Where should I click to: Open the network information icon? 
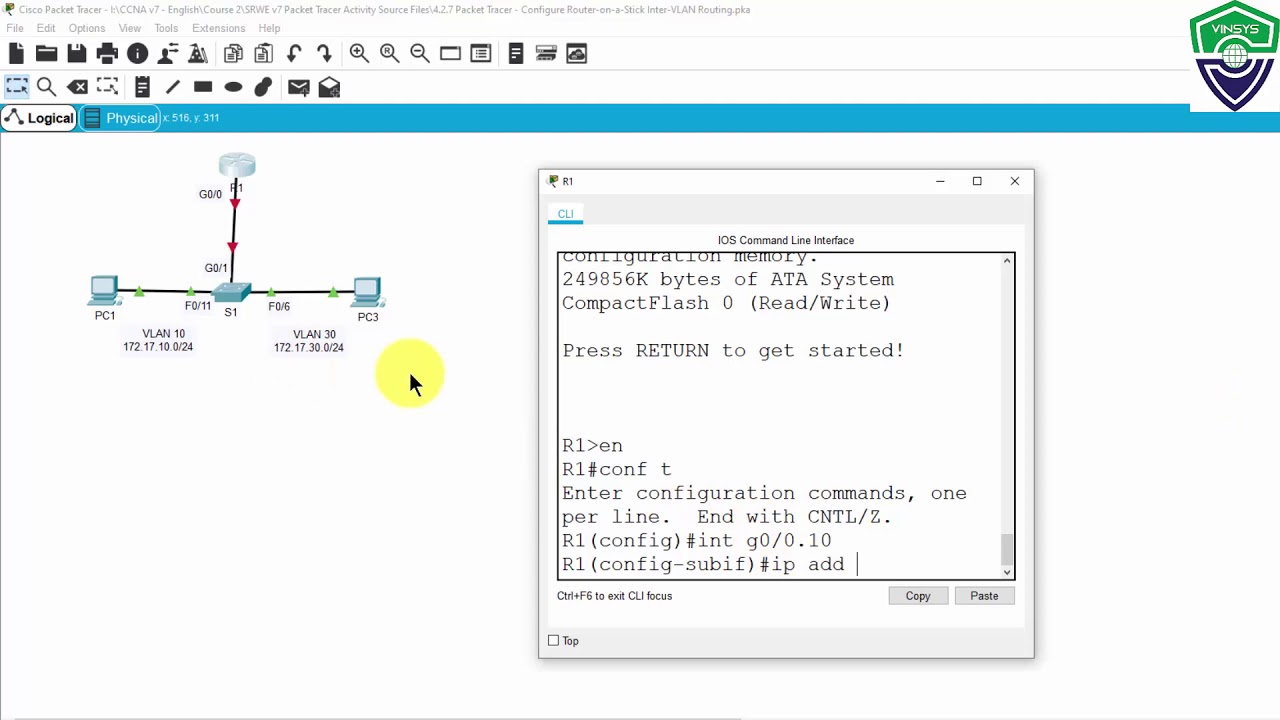138,53
